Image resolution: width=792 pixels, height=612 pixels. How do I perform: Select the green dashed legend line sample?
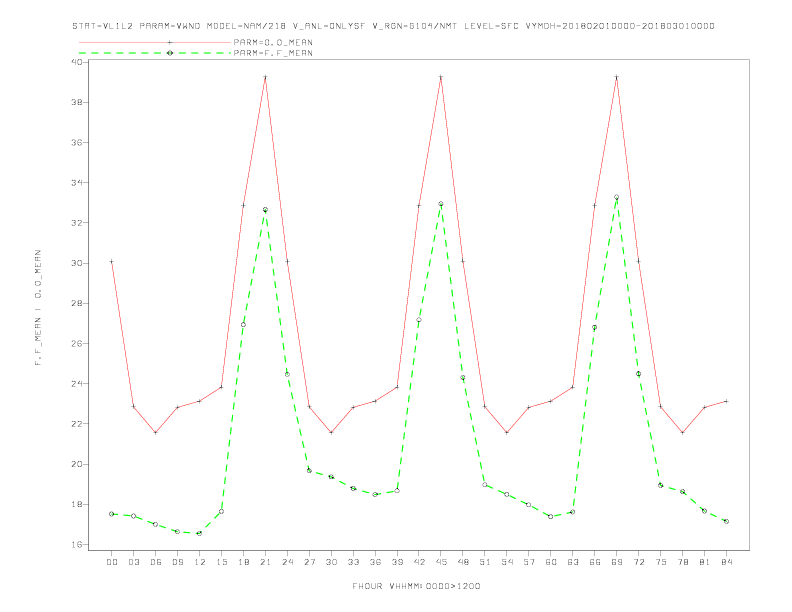point(155,53)
